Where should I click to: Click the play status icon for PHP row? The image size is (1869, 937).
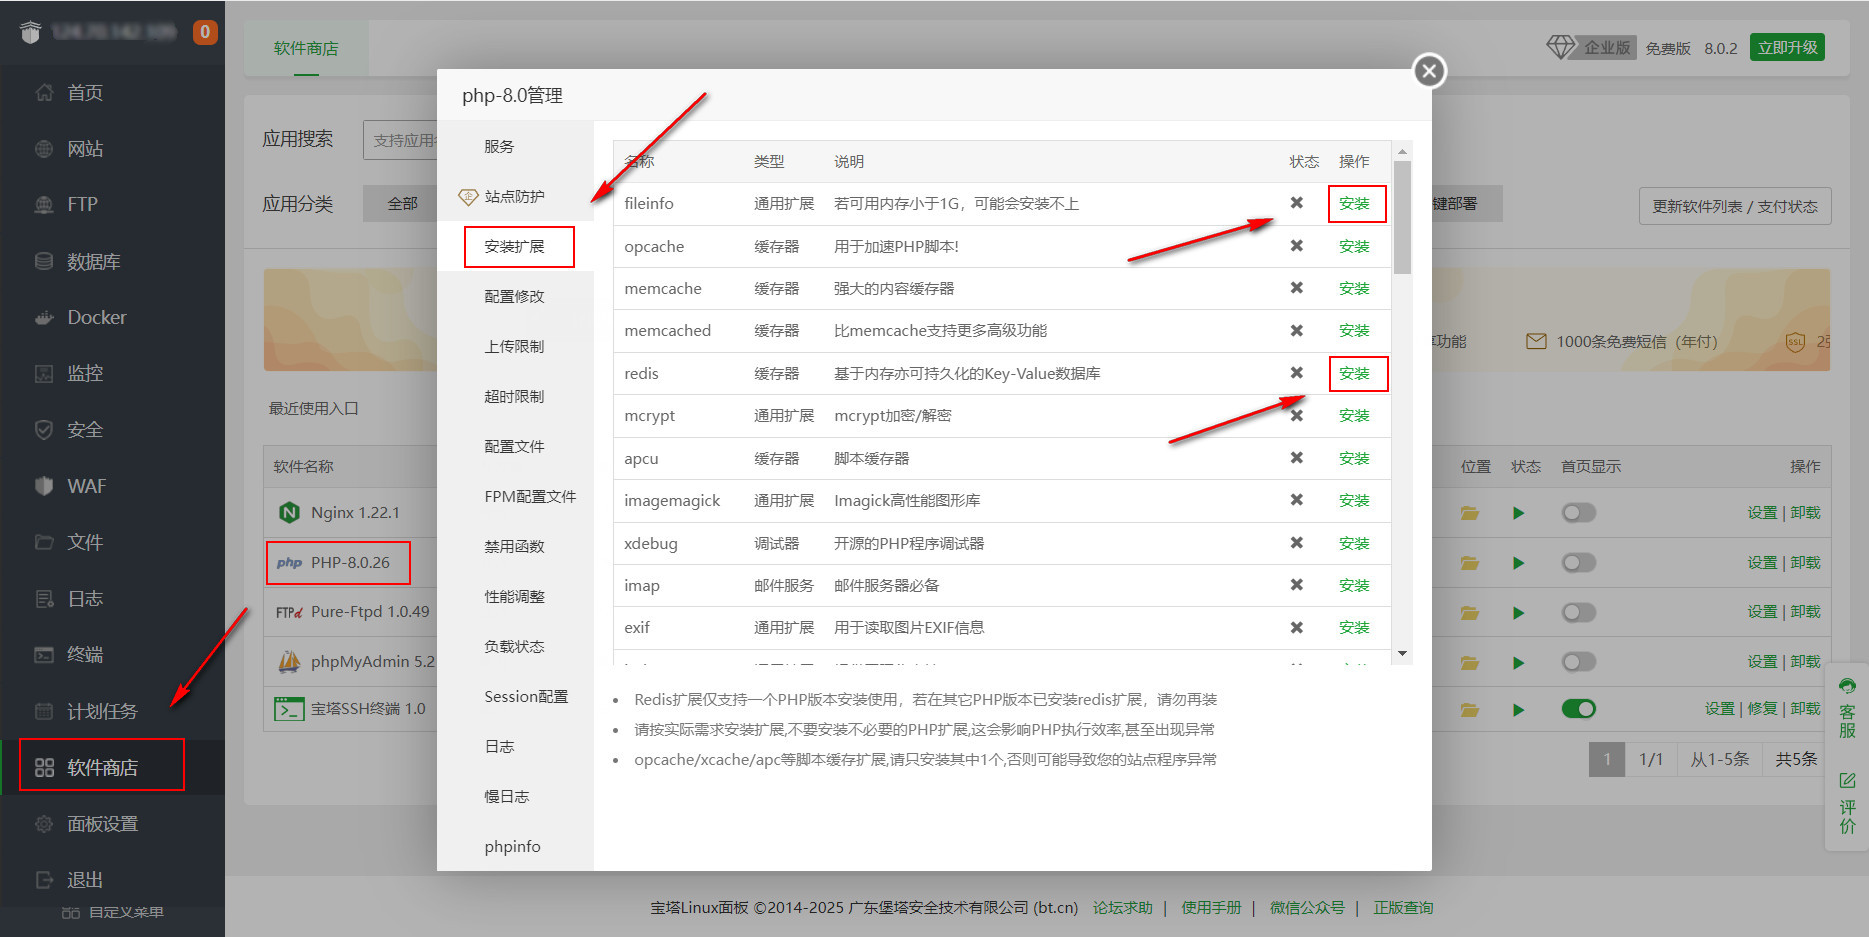(1518, 563)
